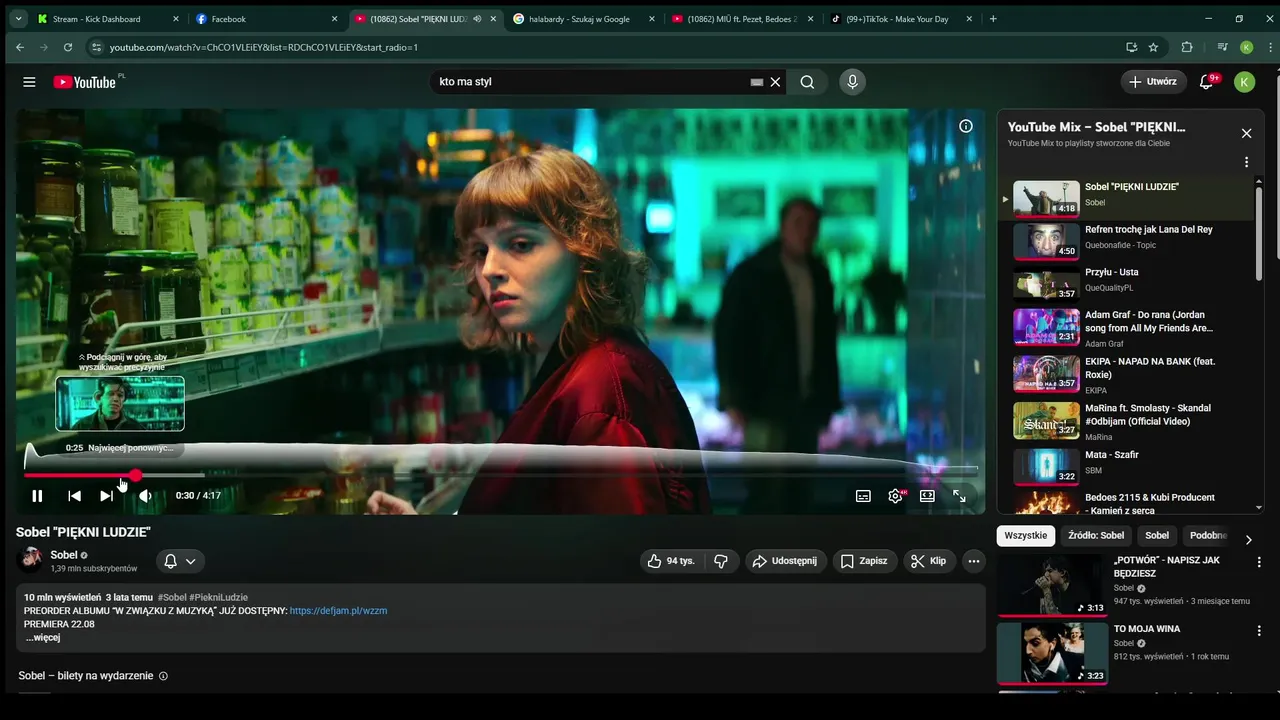
Task: Open more actions three-dot menu under video
Action: pyautogui.click(x=974, y=561)
